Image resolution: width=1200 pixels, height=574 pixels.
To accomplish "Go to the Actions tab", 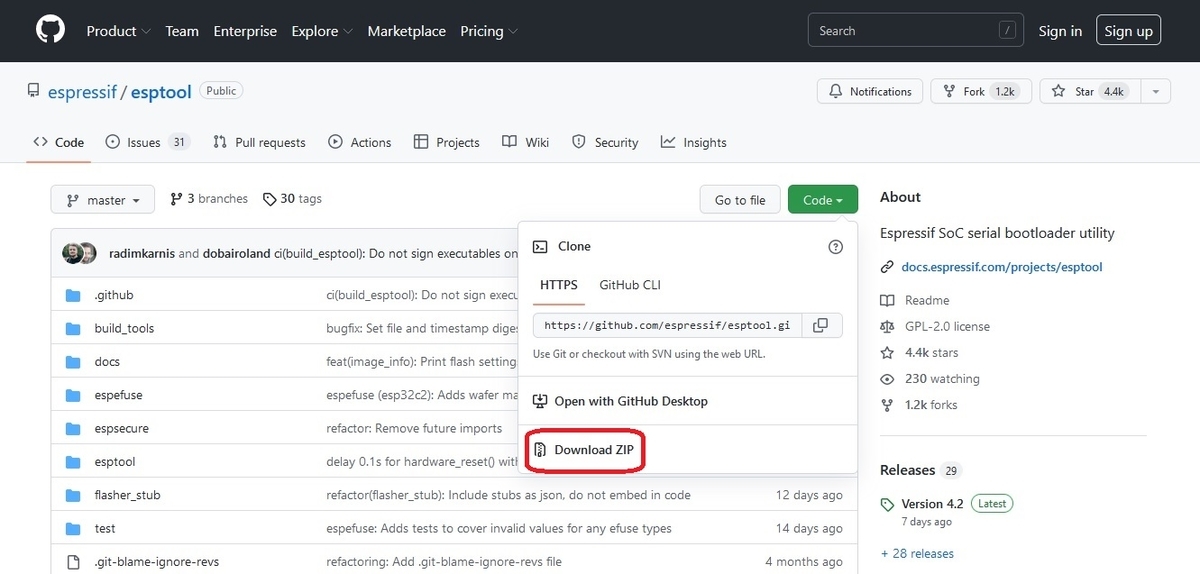I will click(360, 142).
